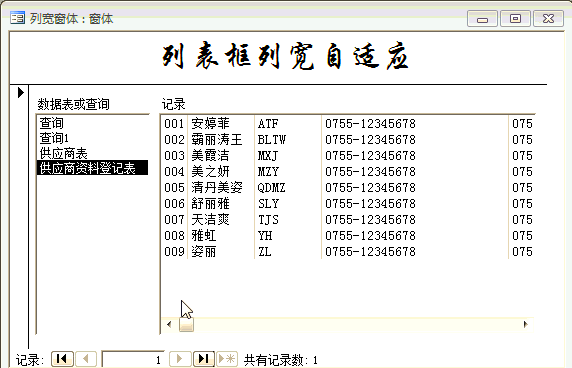Maximize the 列宽窗体 window

pyautogui.click(x=515, y=19)
